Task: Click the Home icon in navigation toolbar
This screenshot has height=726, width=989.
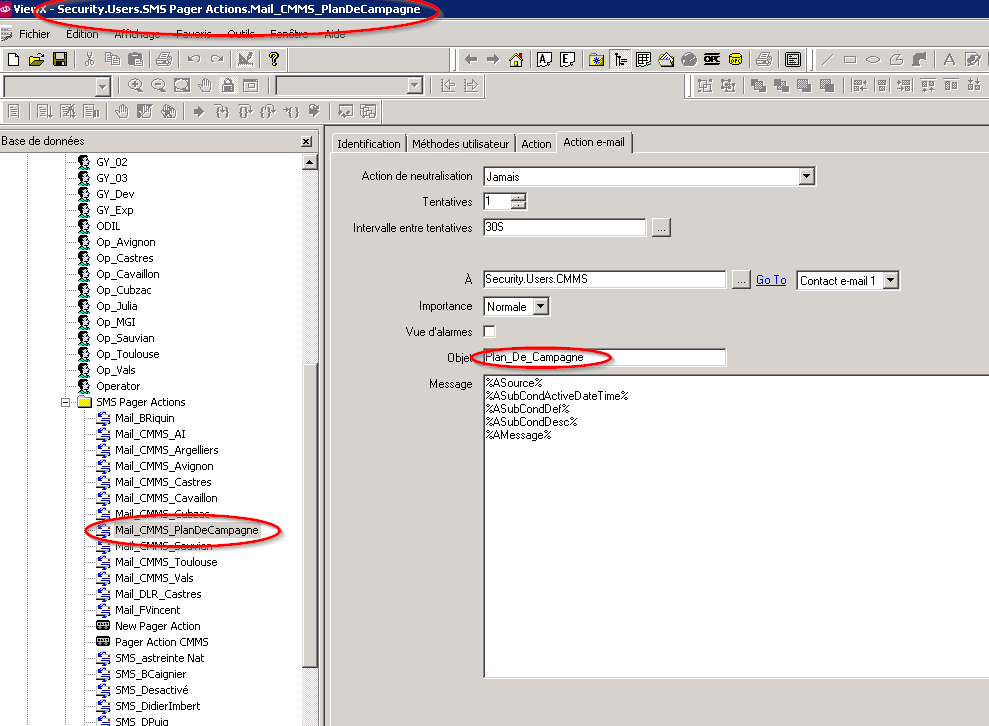Action: 516,59
